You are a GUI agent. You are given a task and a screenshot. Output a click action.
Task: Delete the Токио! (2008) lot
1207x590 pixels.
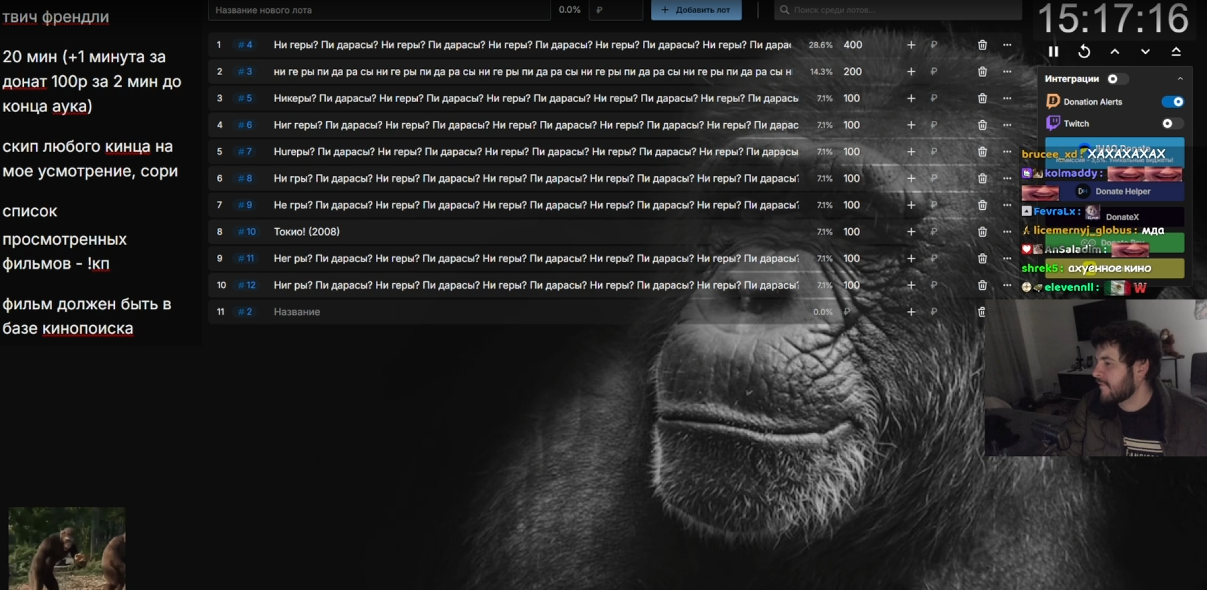(982, 232)
